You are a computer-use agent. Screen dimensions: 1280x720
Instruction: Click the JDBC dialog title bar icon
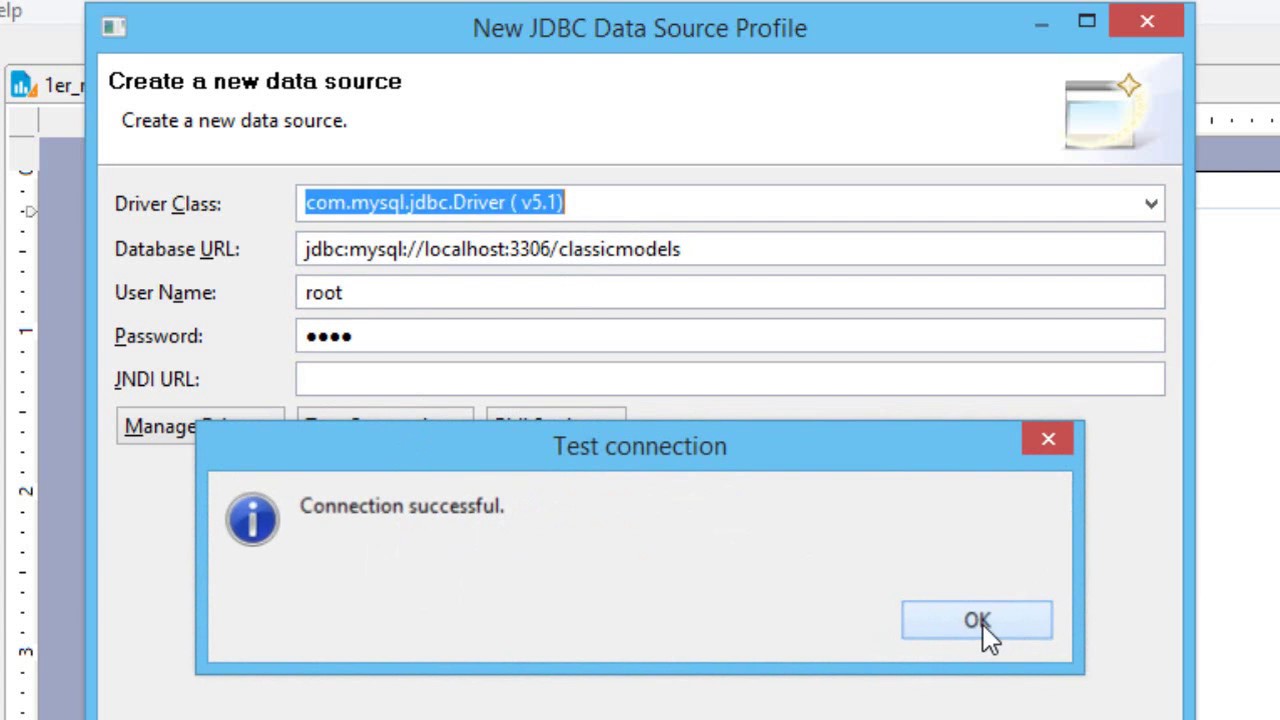click(x=113, y=27)
